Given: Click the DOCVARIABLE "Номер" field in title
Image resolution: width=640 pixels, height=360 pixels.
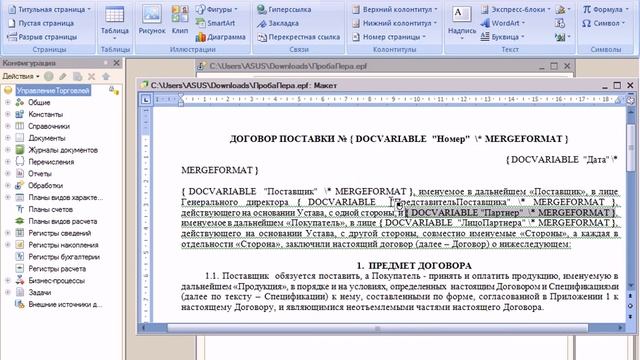Looking at the screenshot, I should [459, 139].
